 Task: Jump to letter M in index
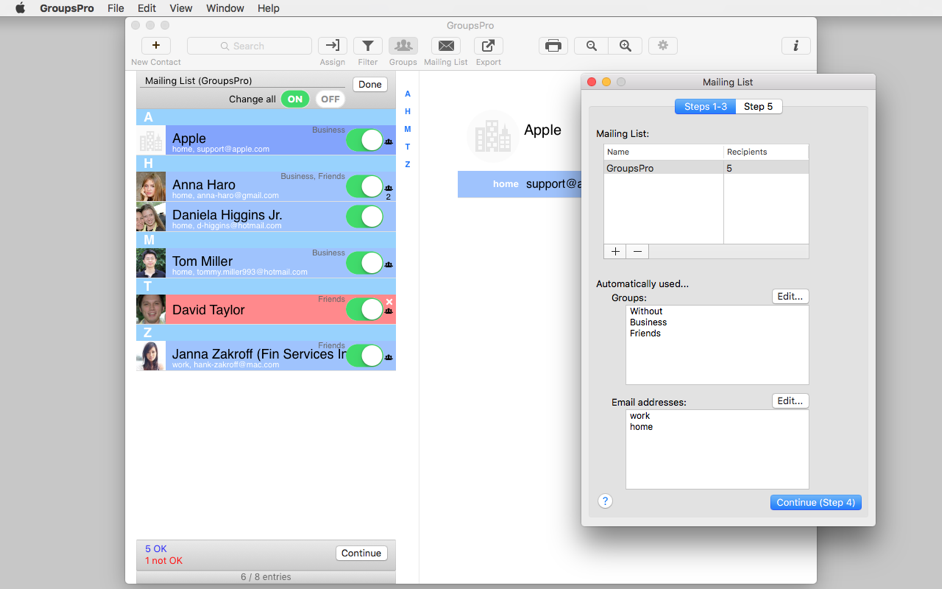407,129
